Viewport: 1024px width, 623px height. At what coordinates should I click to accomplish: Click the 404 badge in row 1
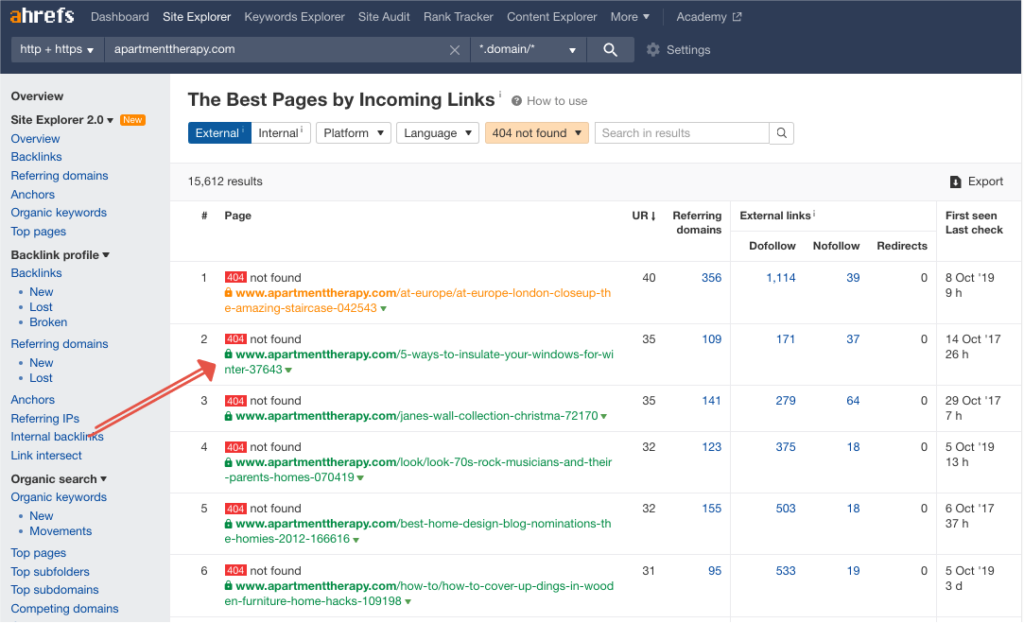pos(235,278)
